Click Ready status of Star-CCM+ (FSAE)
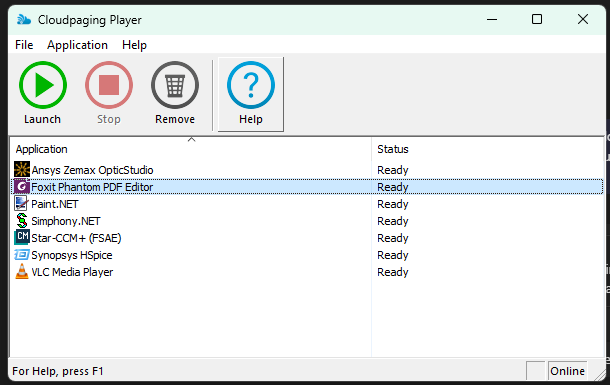 coord(393,238)
